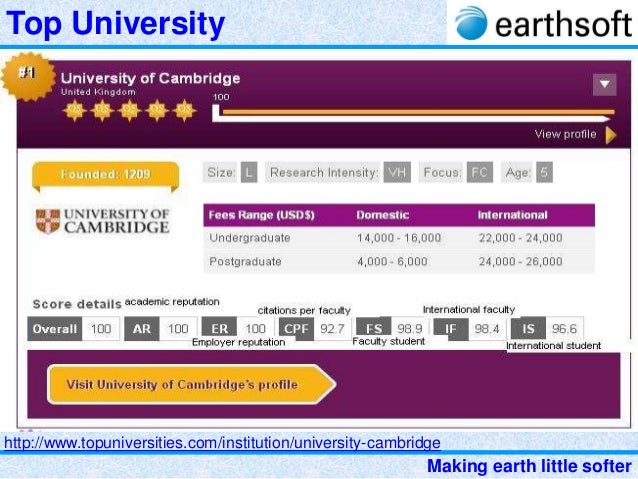The height and width of the screenshot is (479, 638).
Task: Click the Founded: 1209 banner
Action: (x=106, y=175)
